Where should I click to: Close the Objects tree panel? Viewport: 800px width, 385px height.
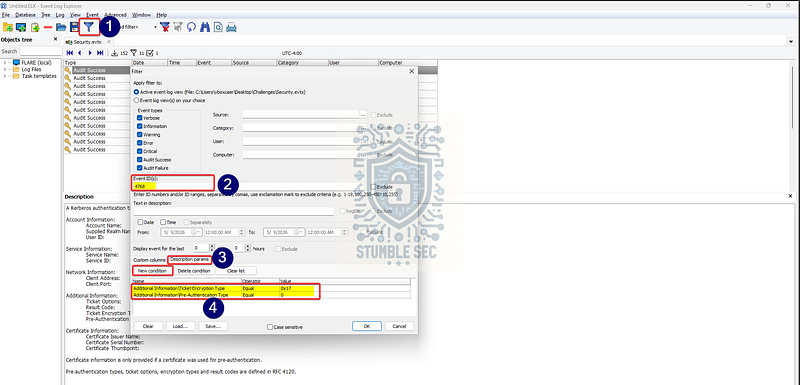pos(56,39)
